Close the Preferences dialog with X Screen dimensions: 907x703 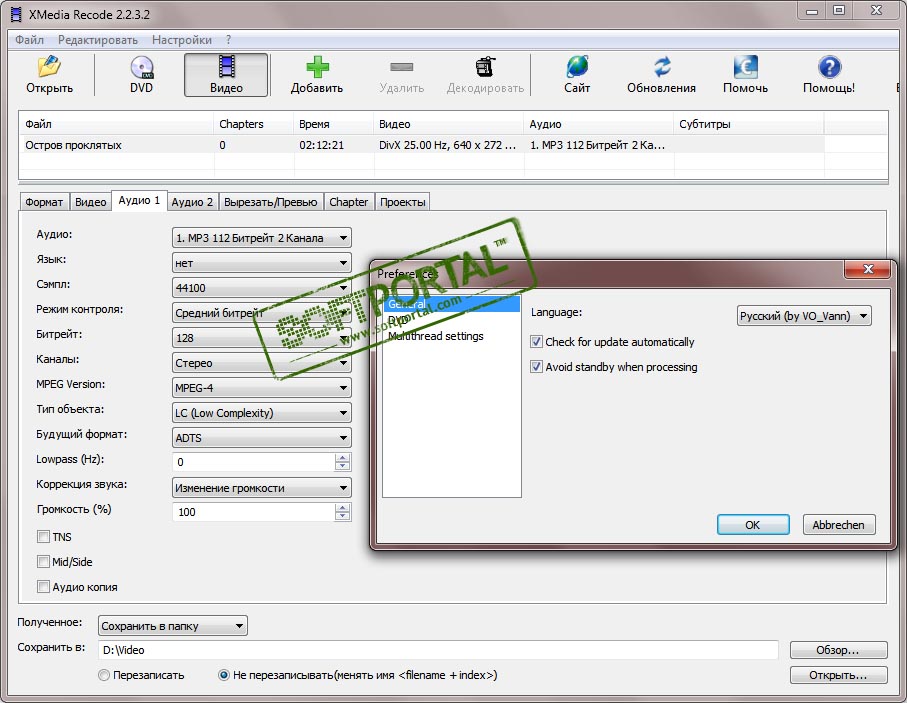tap(868, 269)
